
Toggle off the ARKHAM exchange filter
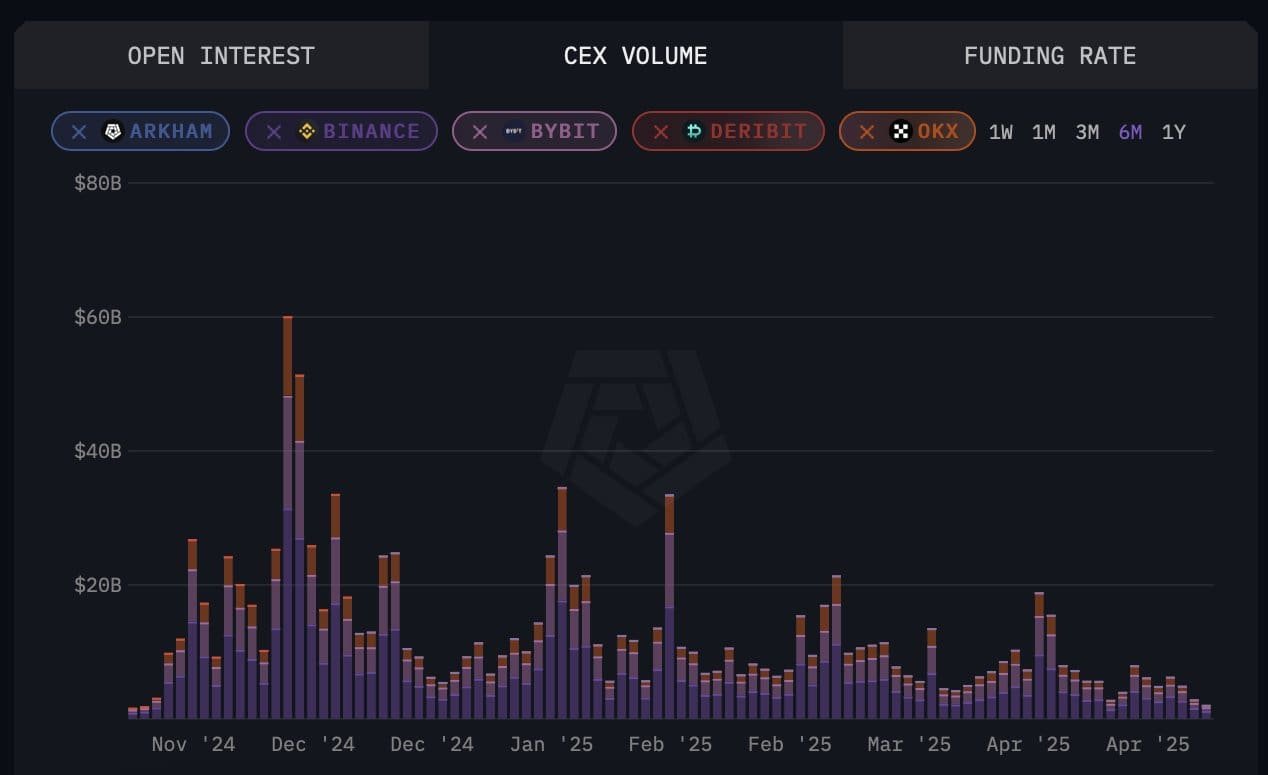point(80,131)
